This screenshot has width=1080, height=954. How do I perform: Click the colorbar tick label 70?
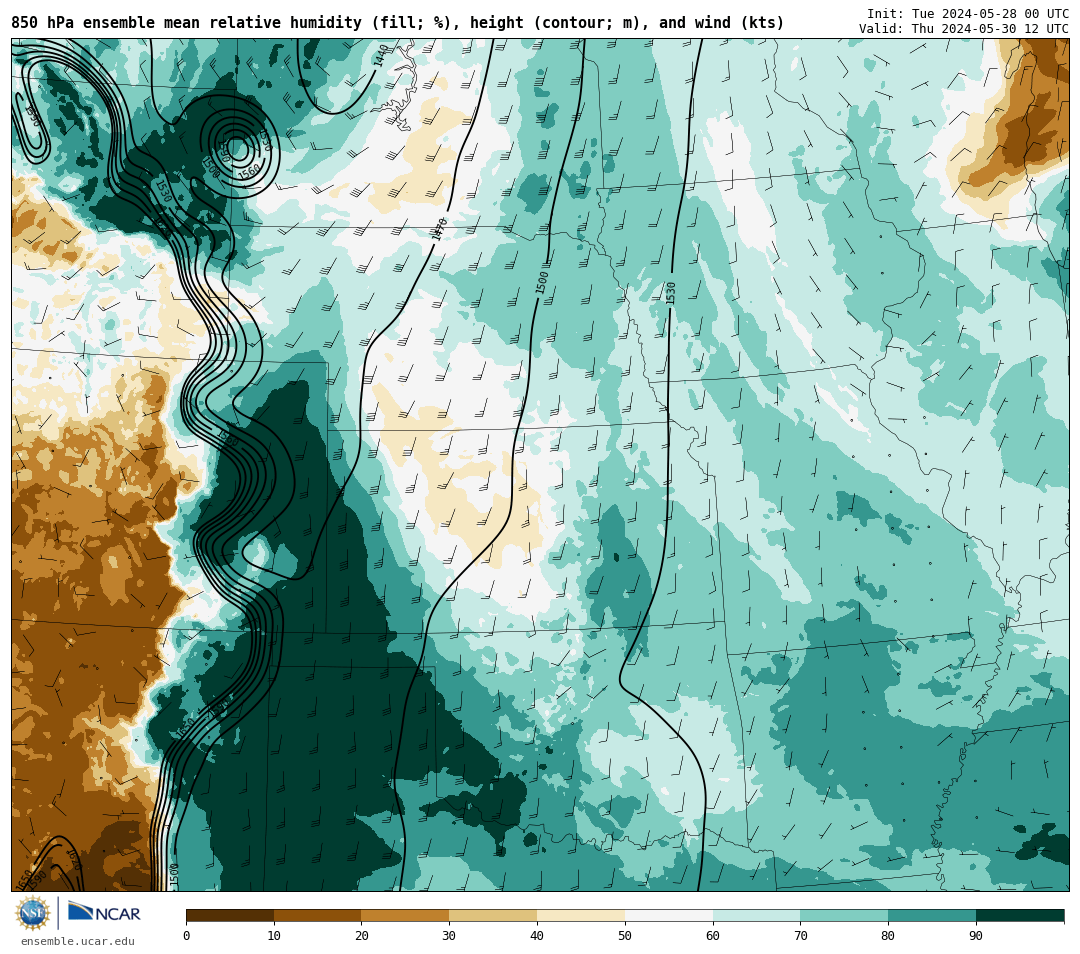[800, 935]
